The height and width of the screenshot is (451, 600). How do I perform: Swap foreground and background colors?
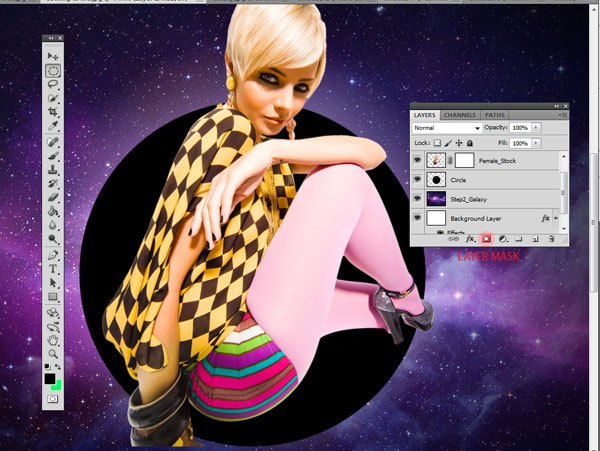[58, 366]
